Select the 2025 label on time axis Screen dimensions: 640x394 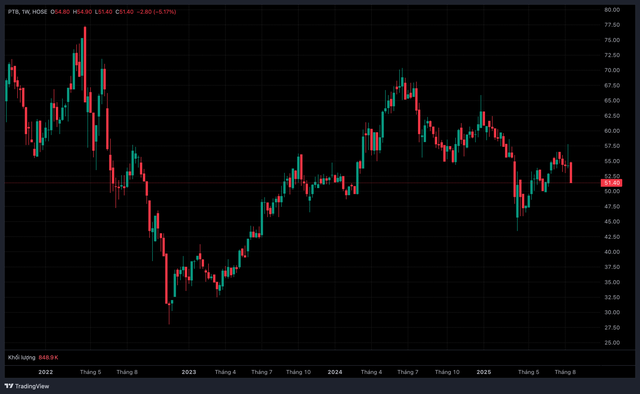tap(484, 372)
